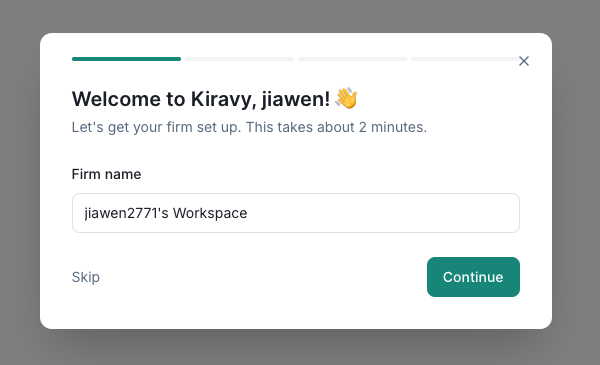
Task: Click the blank white area between Skip and Continue
Action: [263, 277]
